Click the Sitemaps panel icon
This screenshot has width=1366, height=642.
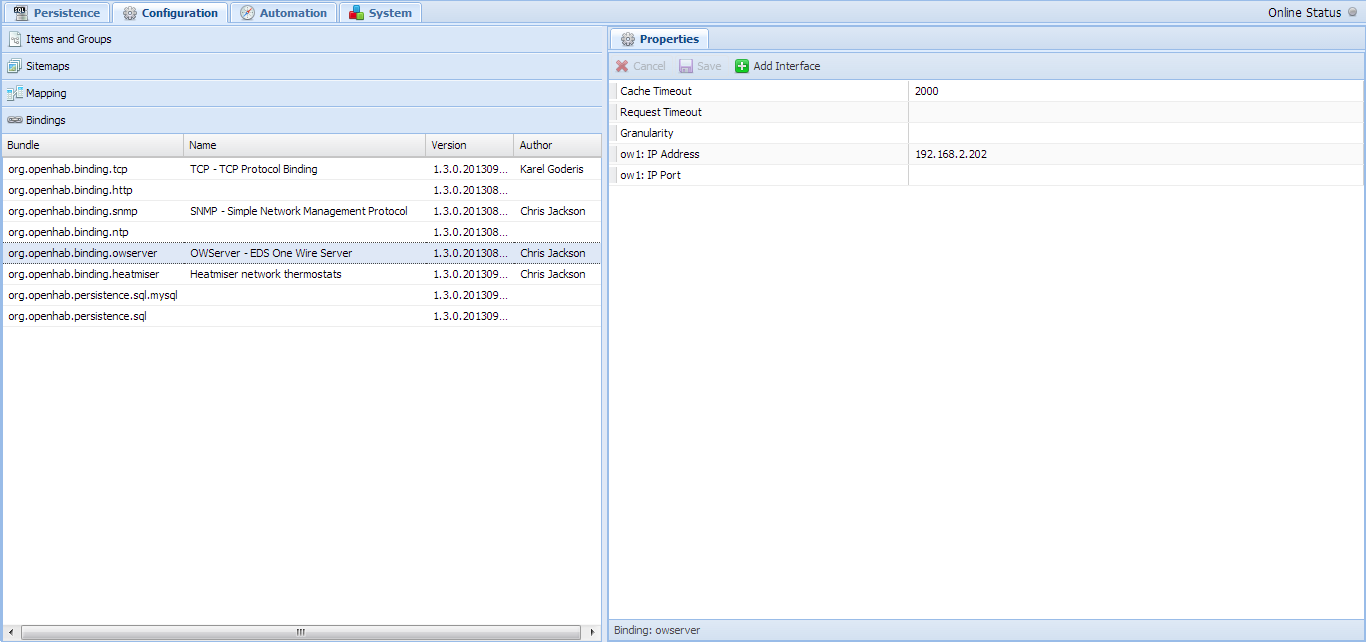15,66
